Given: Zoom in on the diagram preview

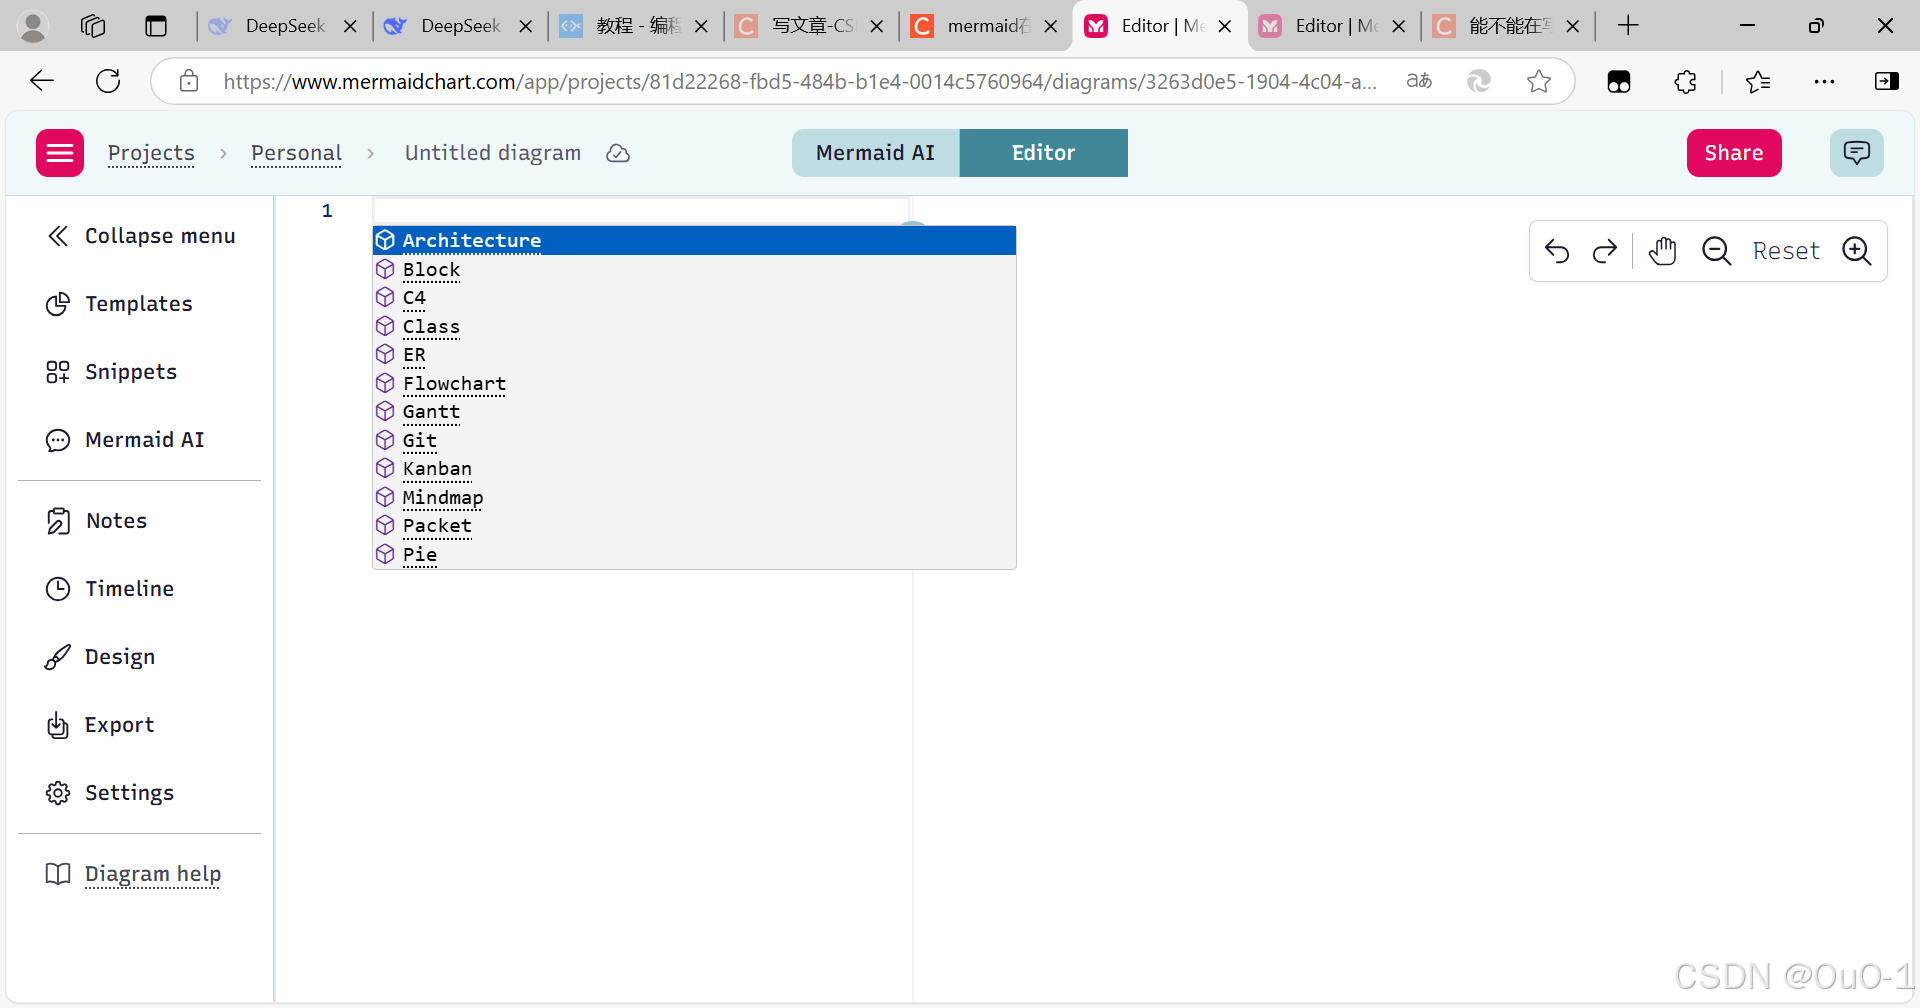Looking at the screenshot, I should click(x=1857, y=251).
